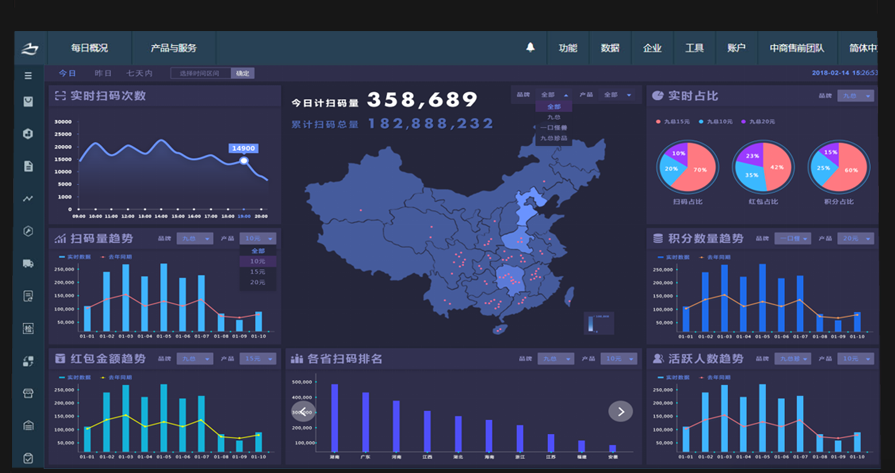Open the storefront shop sidebar icon
895x473 pixels.
coord(28,393)
